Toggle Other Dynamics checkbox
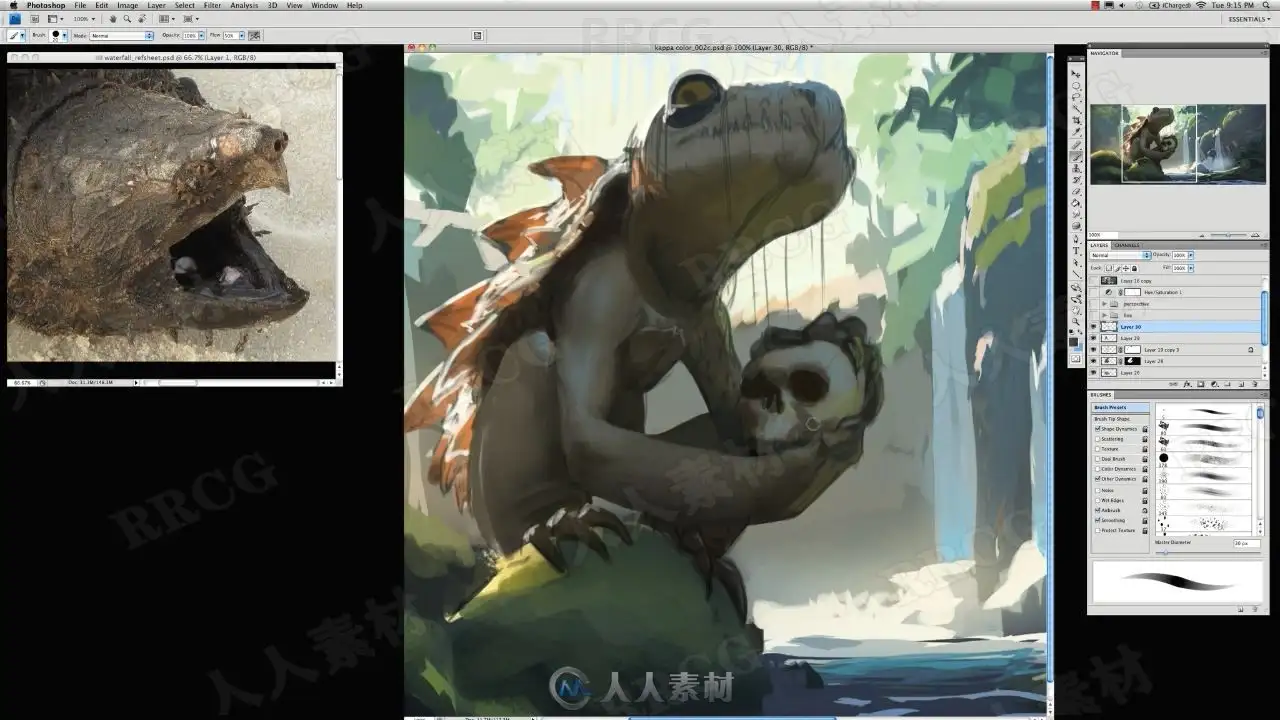This screenshot has width=1280, height=720. click(x=1098, y=479)
